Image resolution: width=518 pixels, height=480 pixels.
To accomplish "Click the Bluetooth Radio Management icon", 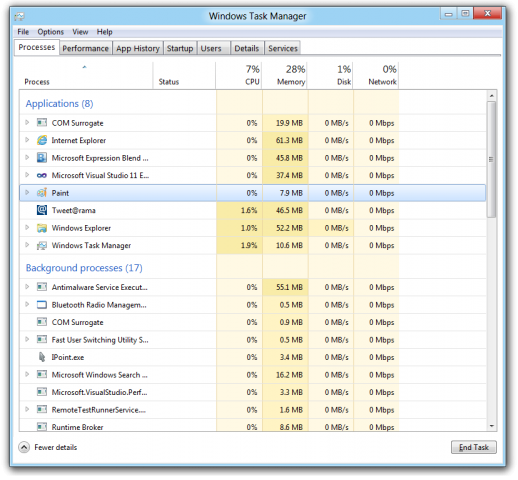I will click(42, 305).
